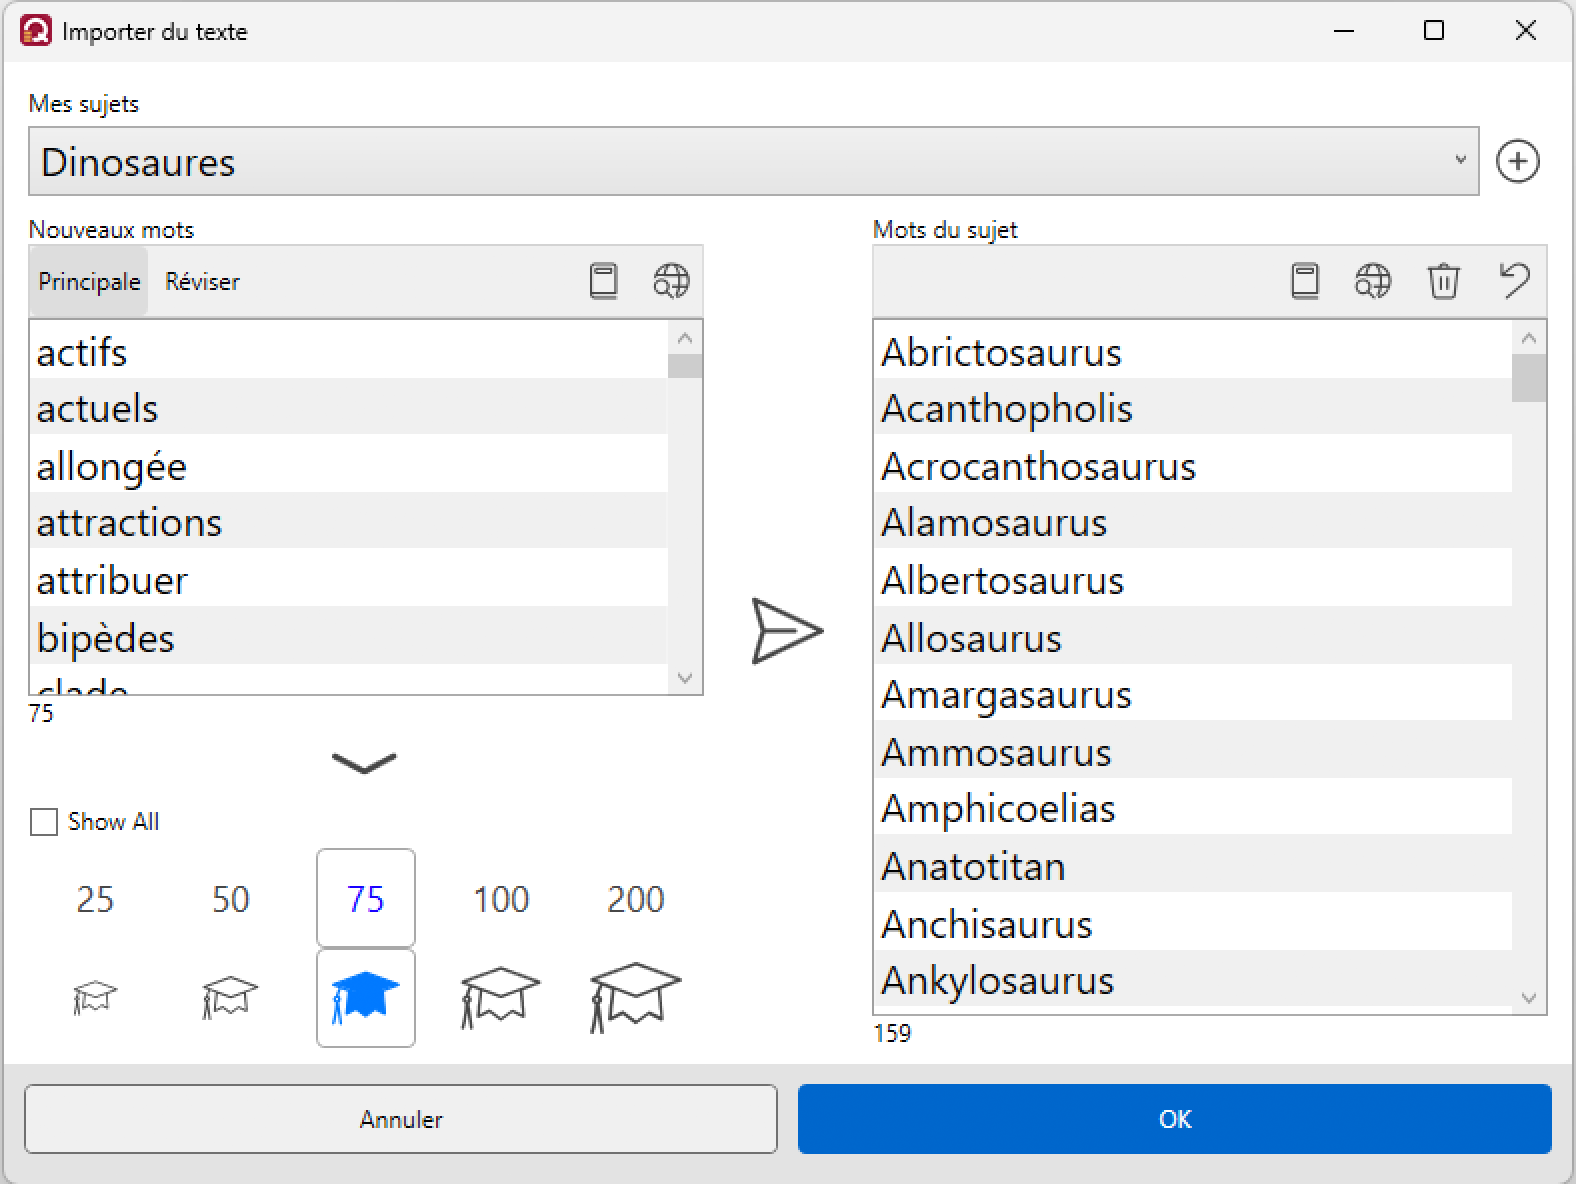Click up arrow of Nouveaux mots scrollbar
Viewport: 1576px width, 1184px height.
pos(685,338)
